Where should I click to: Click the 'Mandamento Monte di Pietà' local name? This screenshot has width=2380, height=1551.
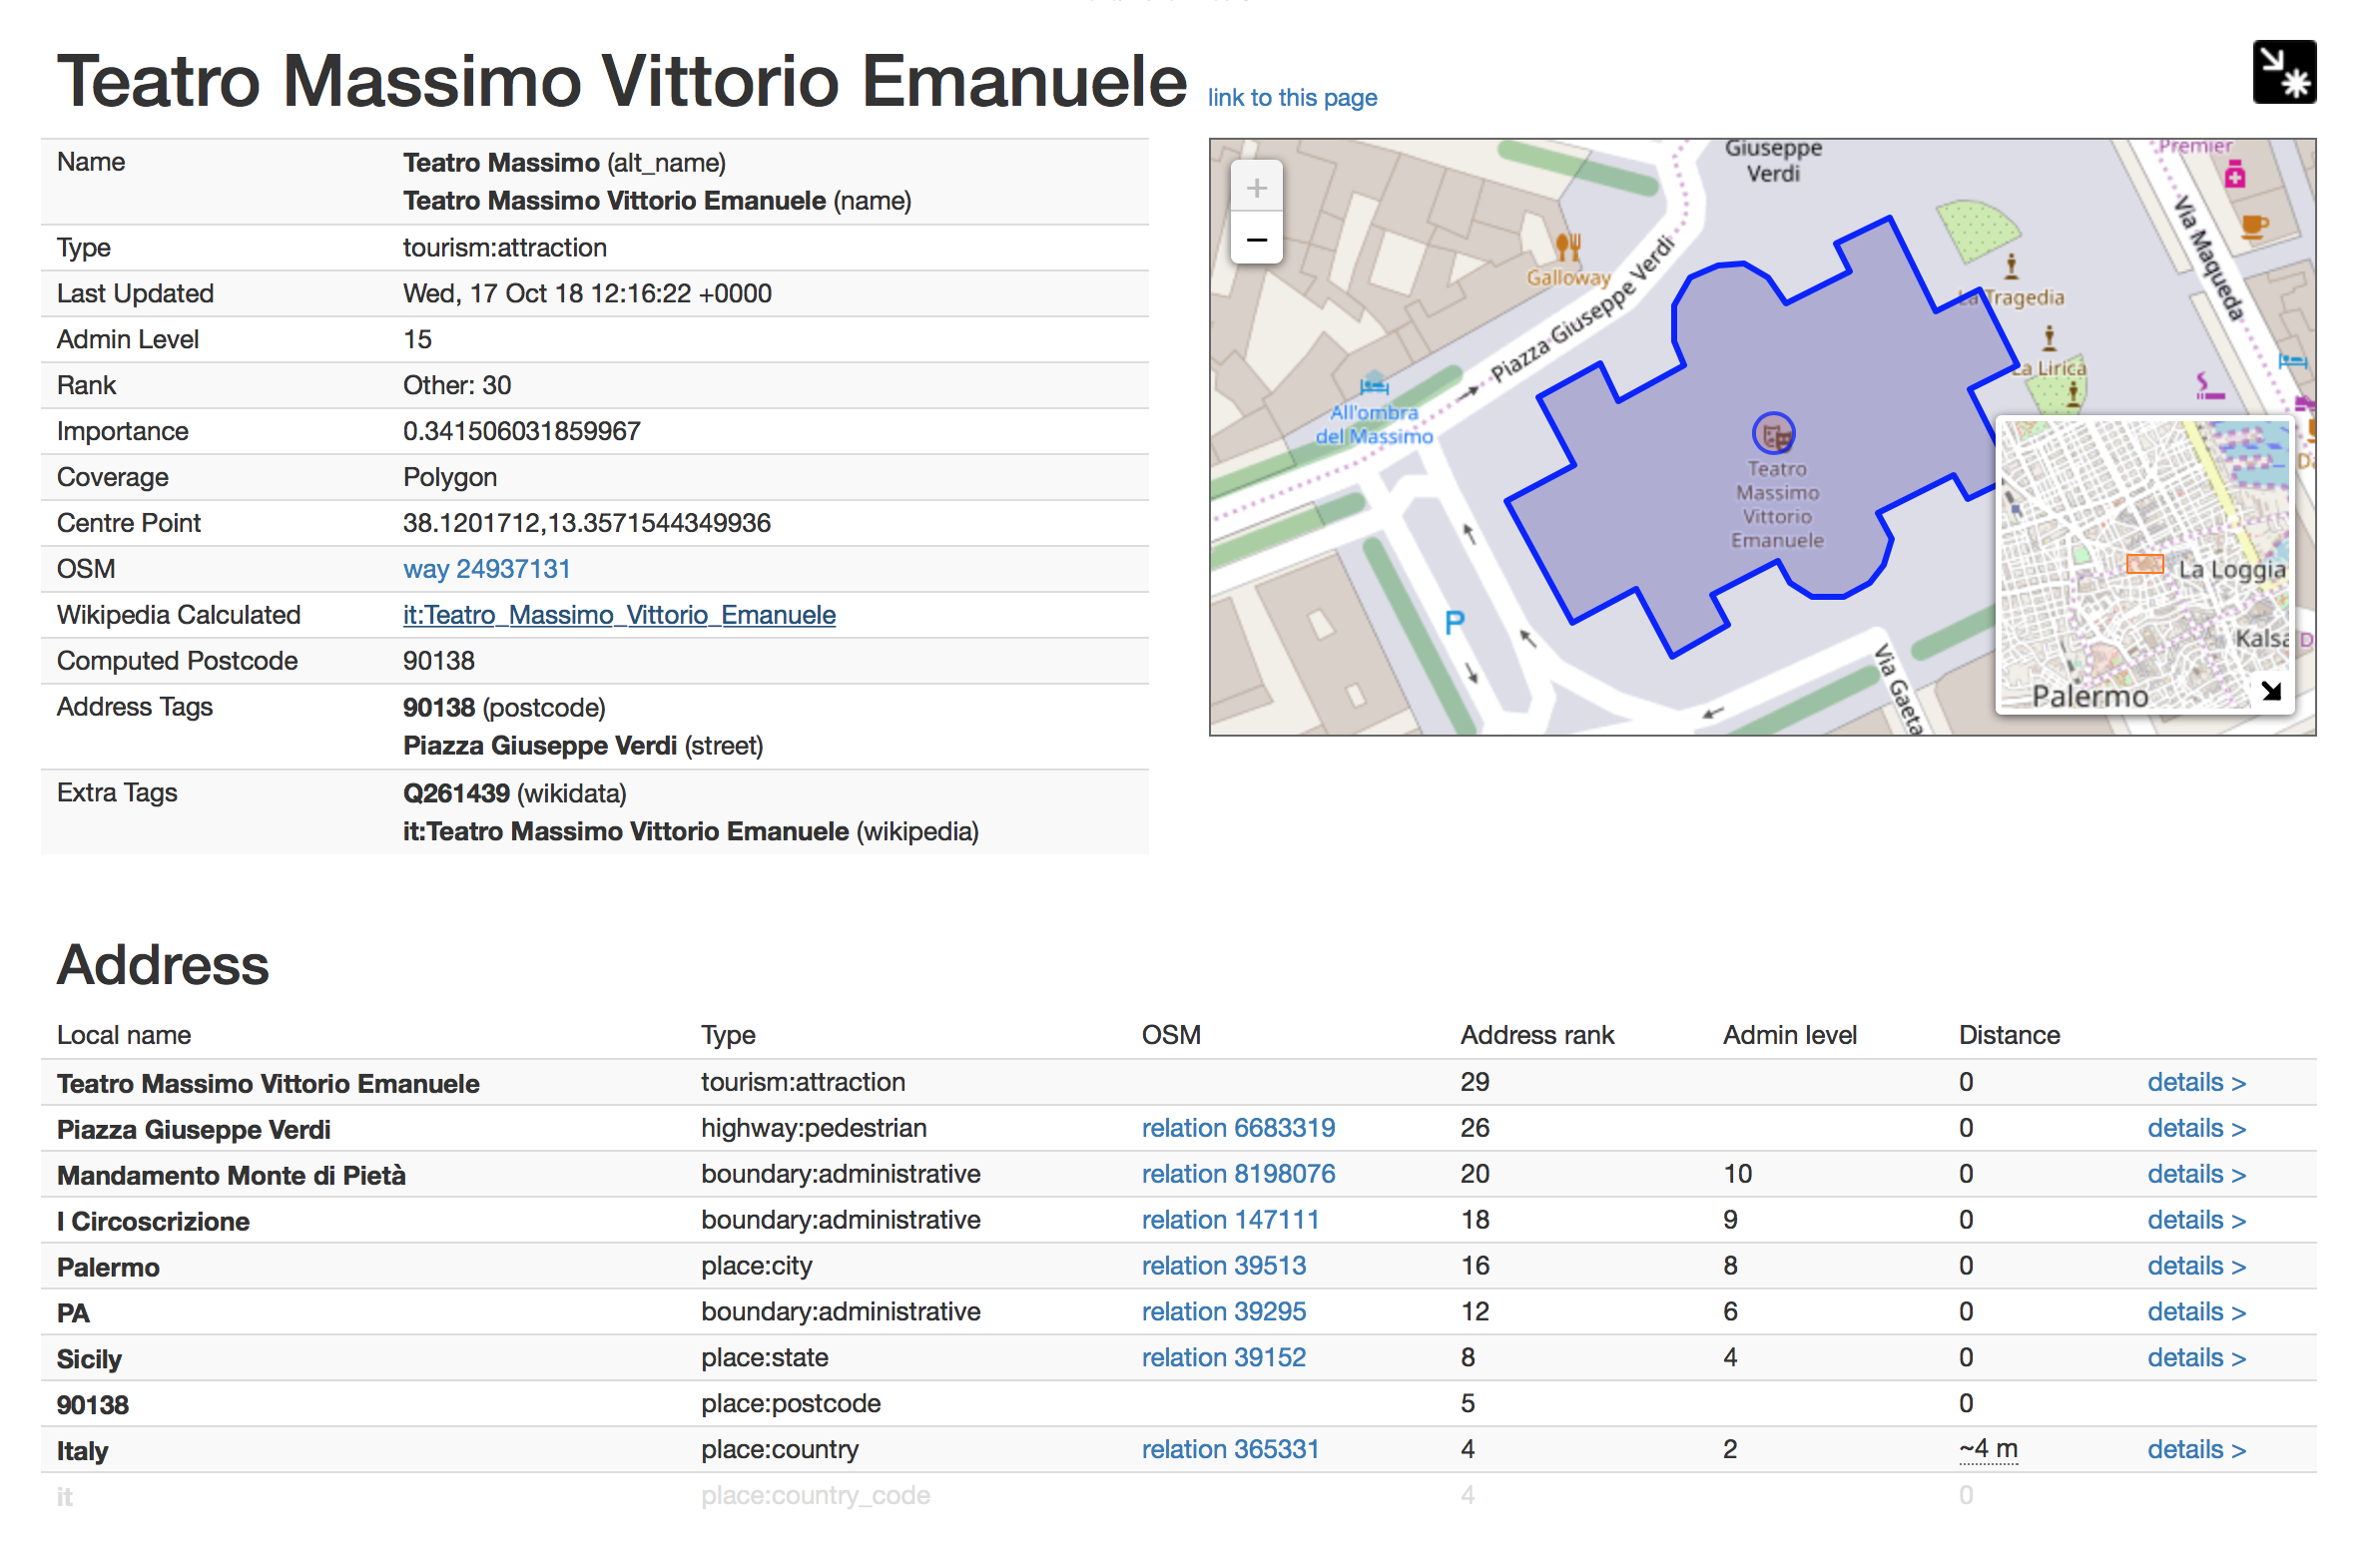pos(231,1176)
